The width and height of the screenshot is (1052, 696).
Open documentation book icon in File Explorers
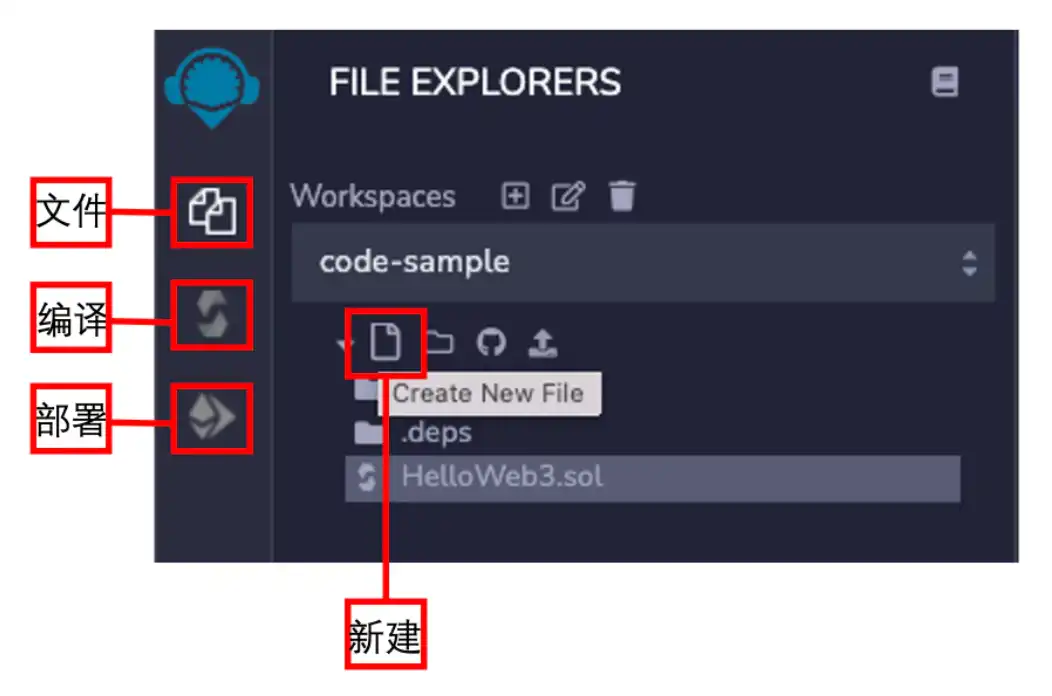[x=945, y=82]
